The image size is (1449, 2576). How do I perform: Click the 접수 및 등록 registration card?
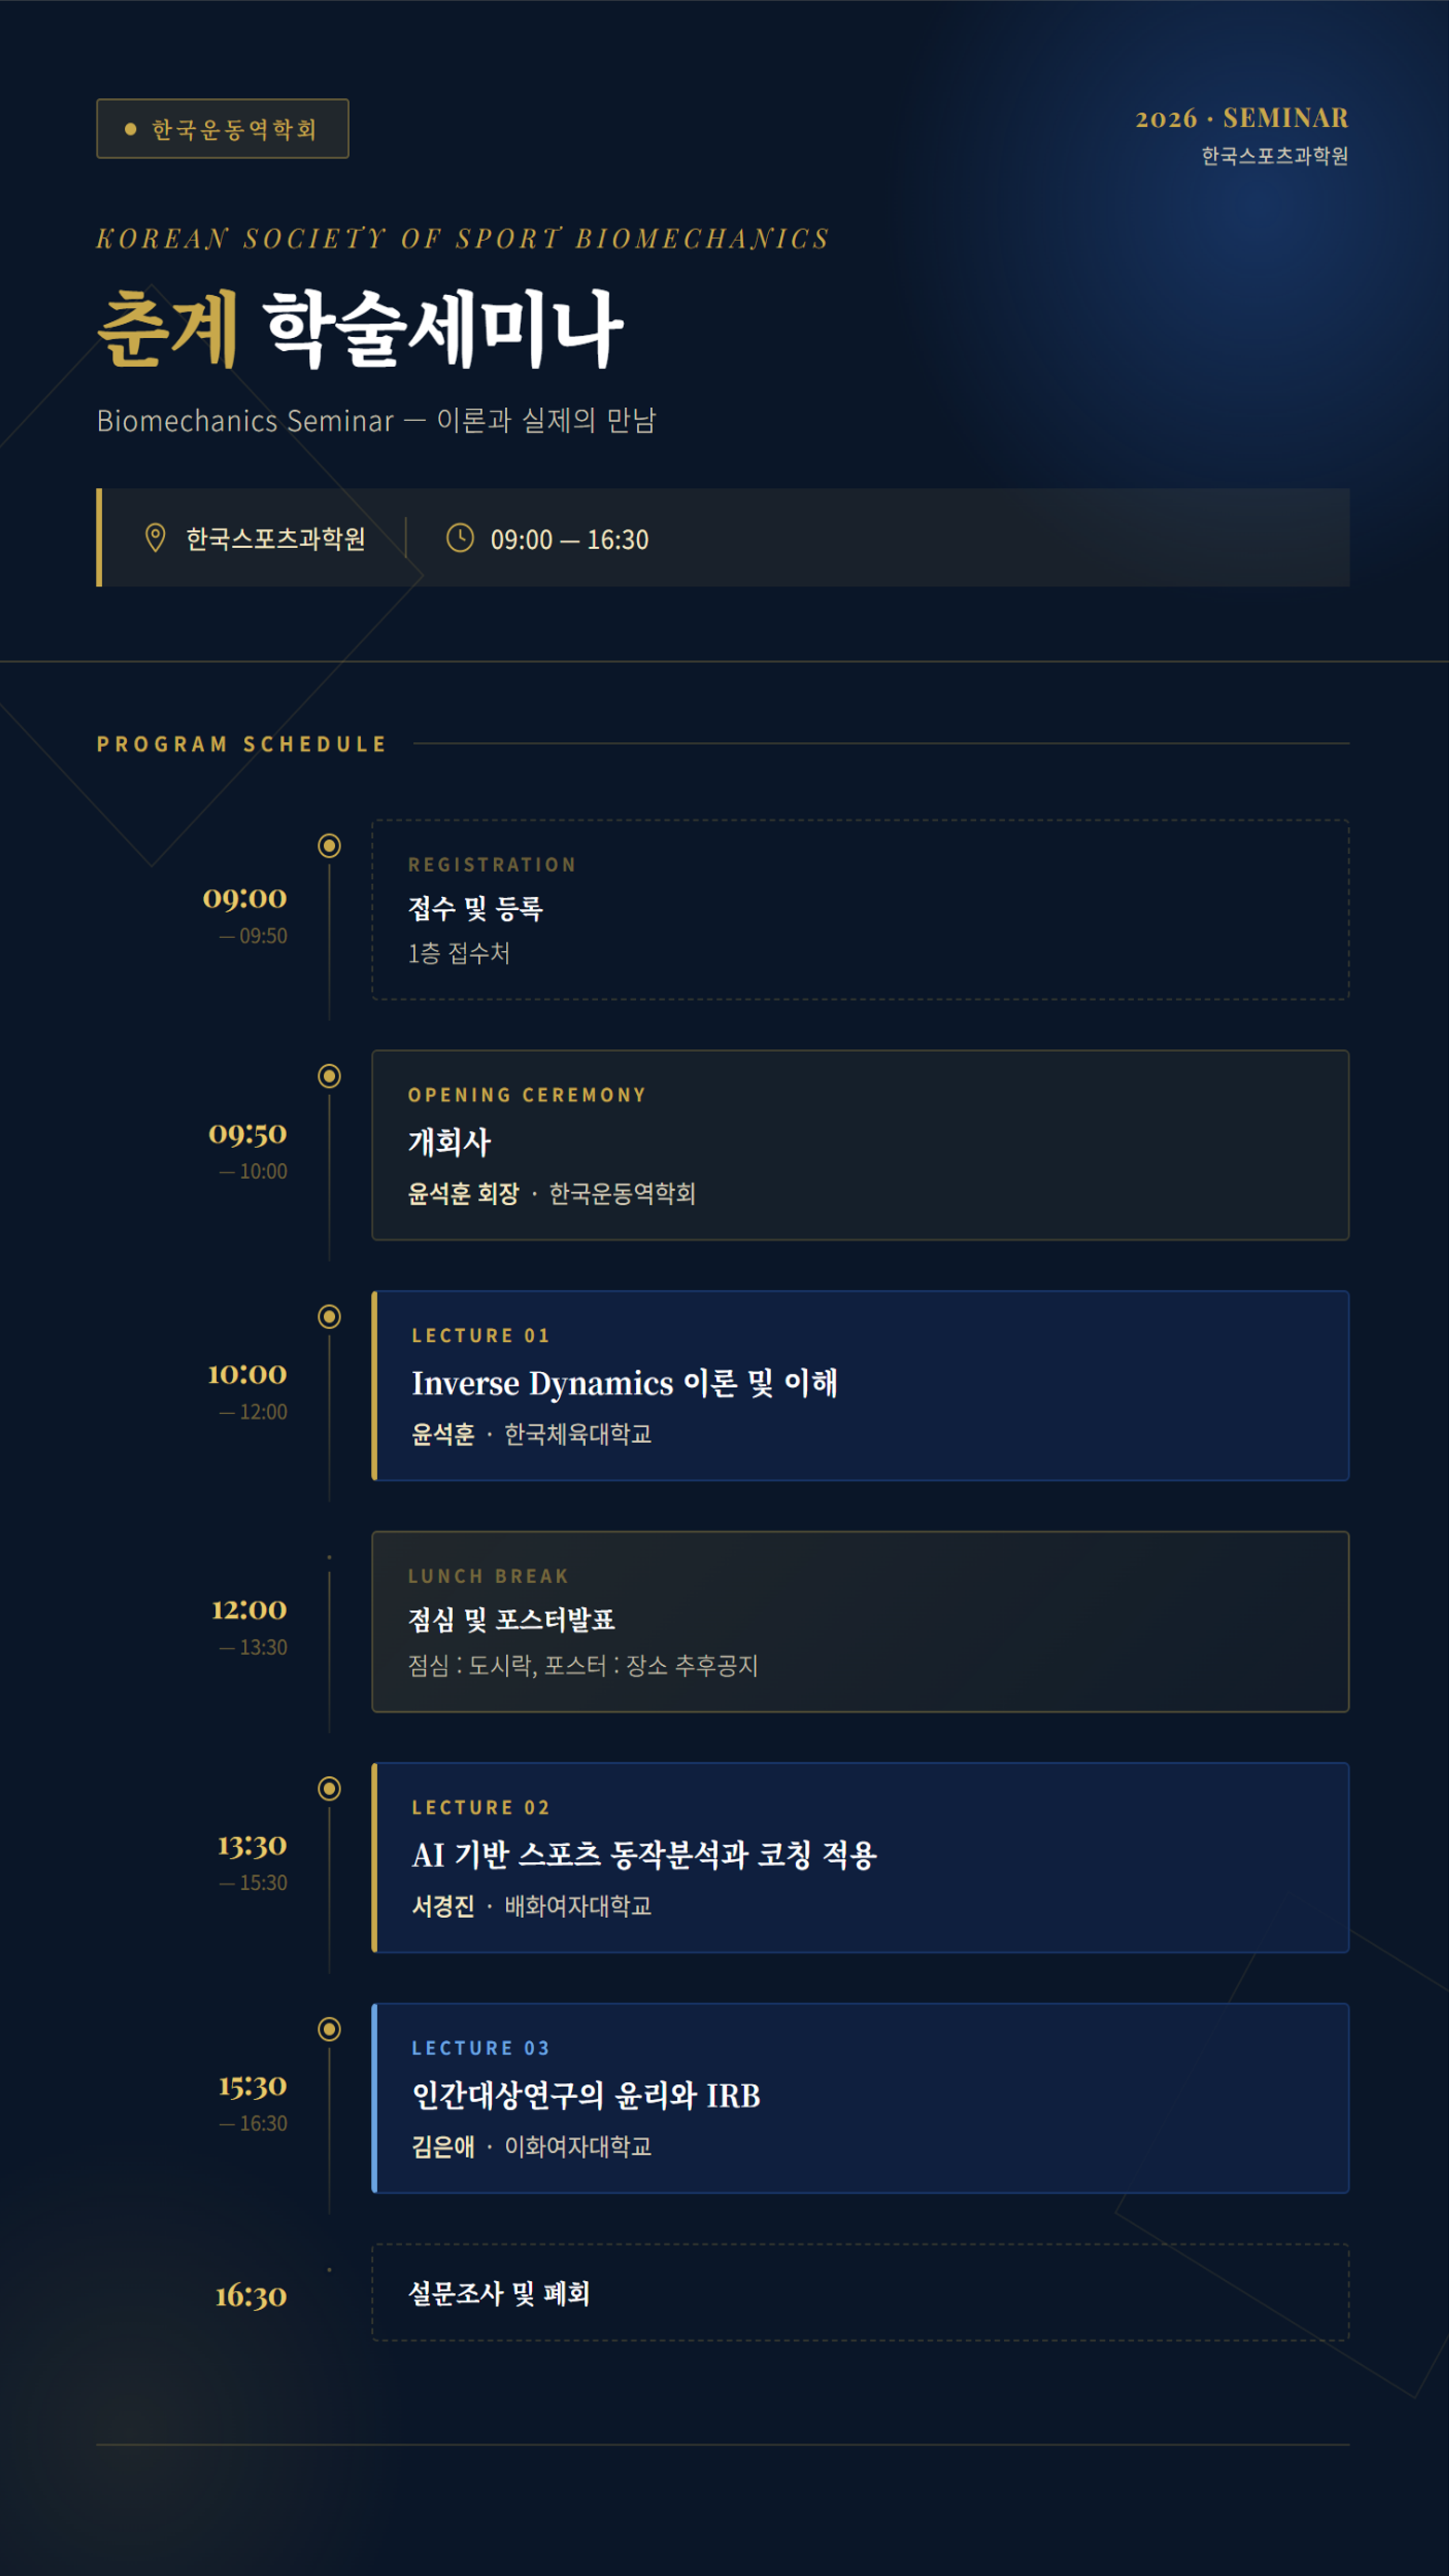(860, 910)
